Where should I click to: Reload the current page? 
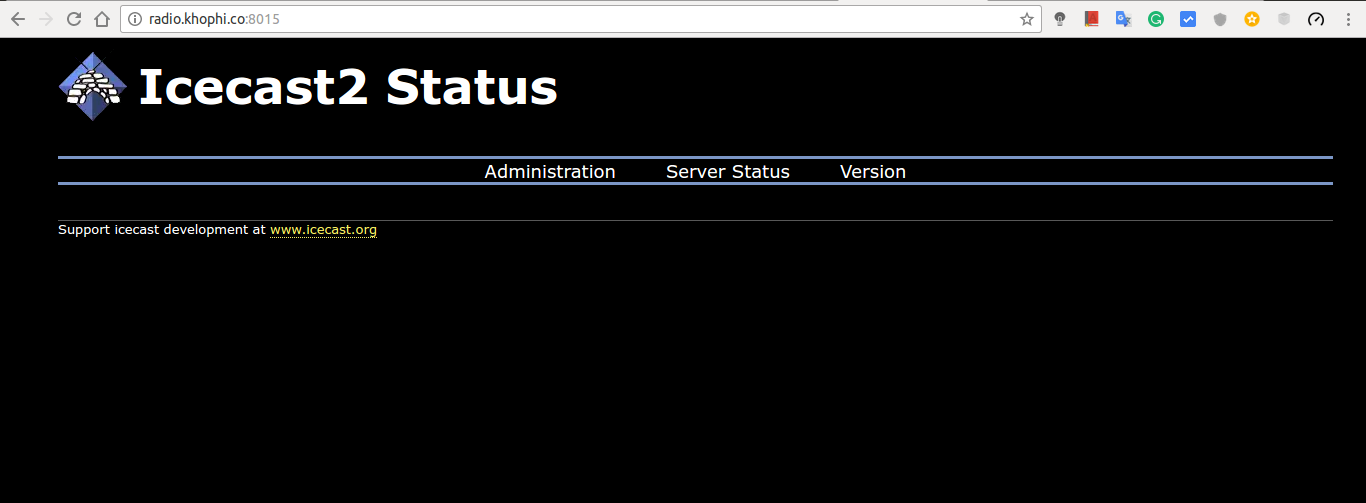pyautogui.click(x=73, y=19)
